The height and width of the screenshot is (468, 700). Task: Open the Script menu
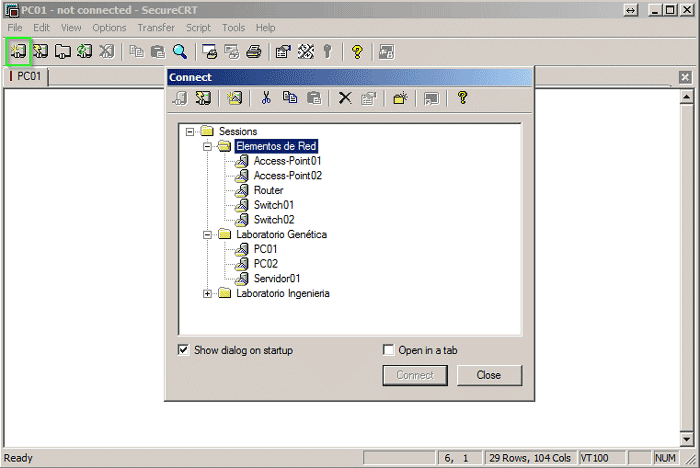(198, 28)
